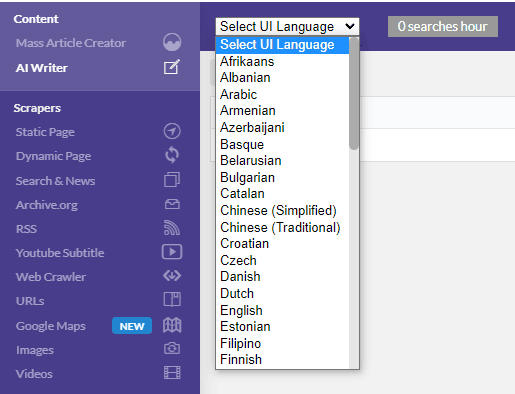This screenshot has width=515, height=394.
Task: Set UI language to English
Action: click(x=282, y=310)
